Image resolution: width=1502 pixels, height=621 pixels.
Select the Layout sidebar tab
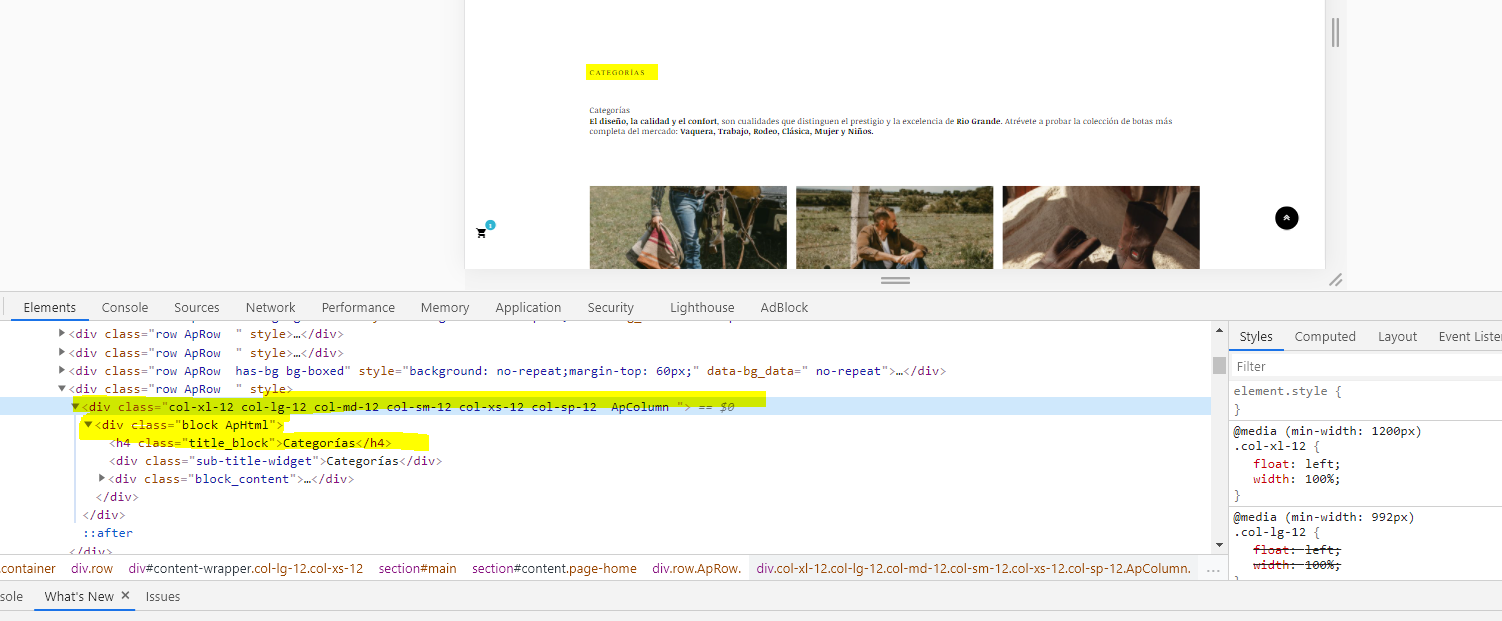[1397, 336]
